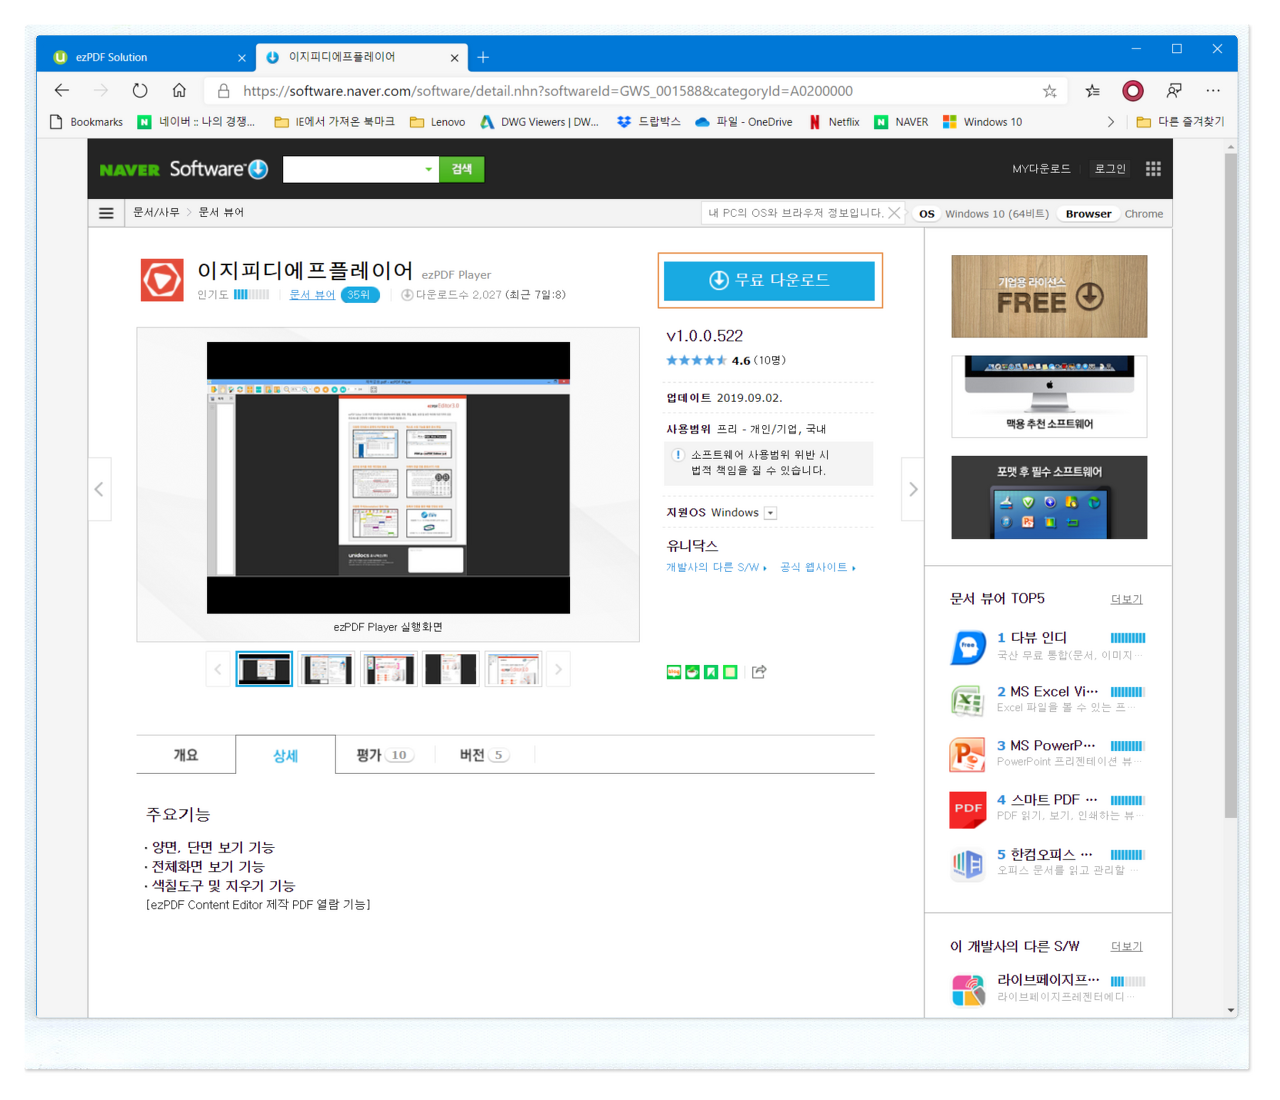Select the 이지피디에프플레이어 browser tab

pyautogui.click(x=361, y=57)
